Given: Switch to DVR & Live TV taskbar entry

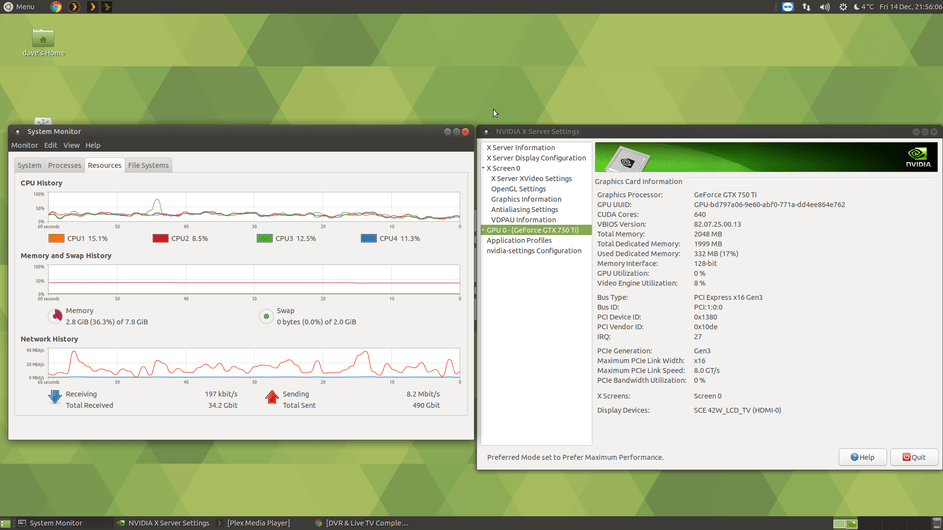Looking at the screenshot, I should (361, 523).
